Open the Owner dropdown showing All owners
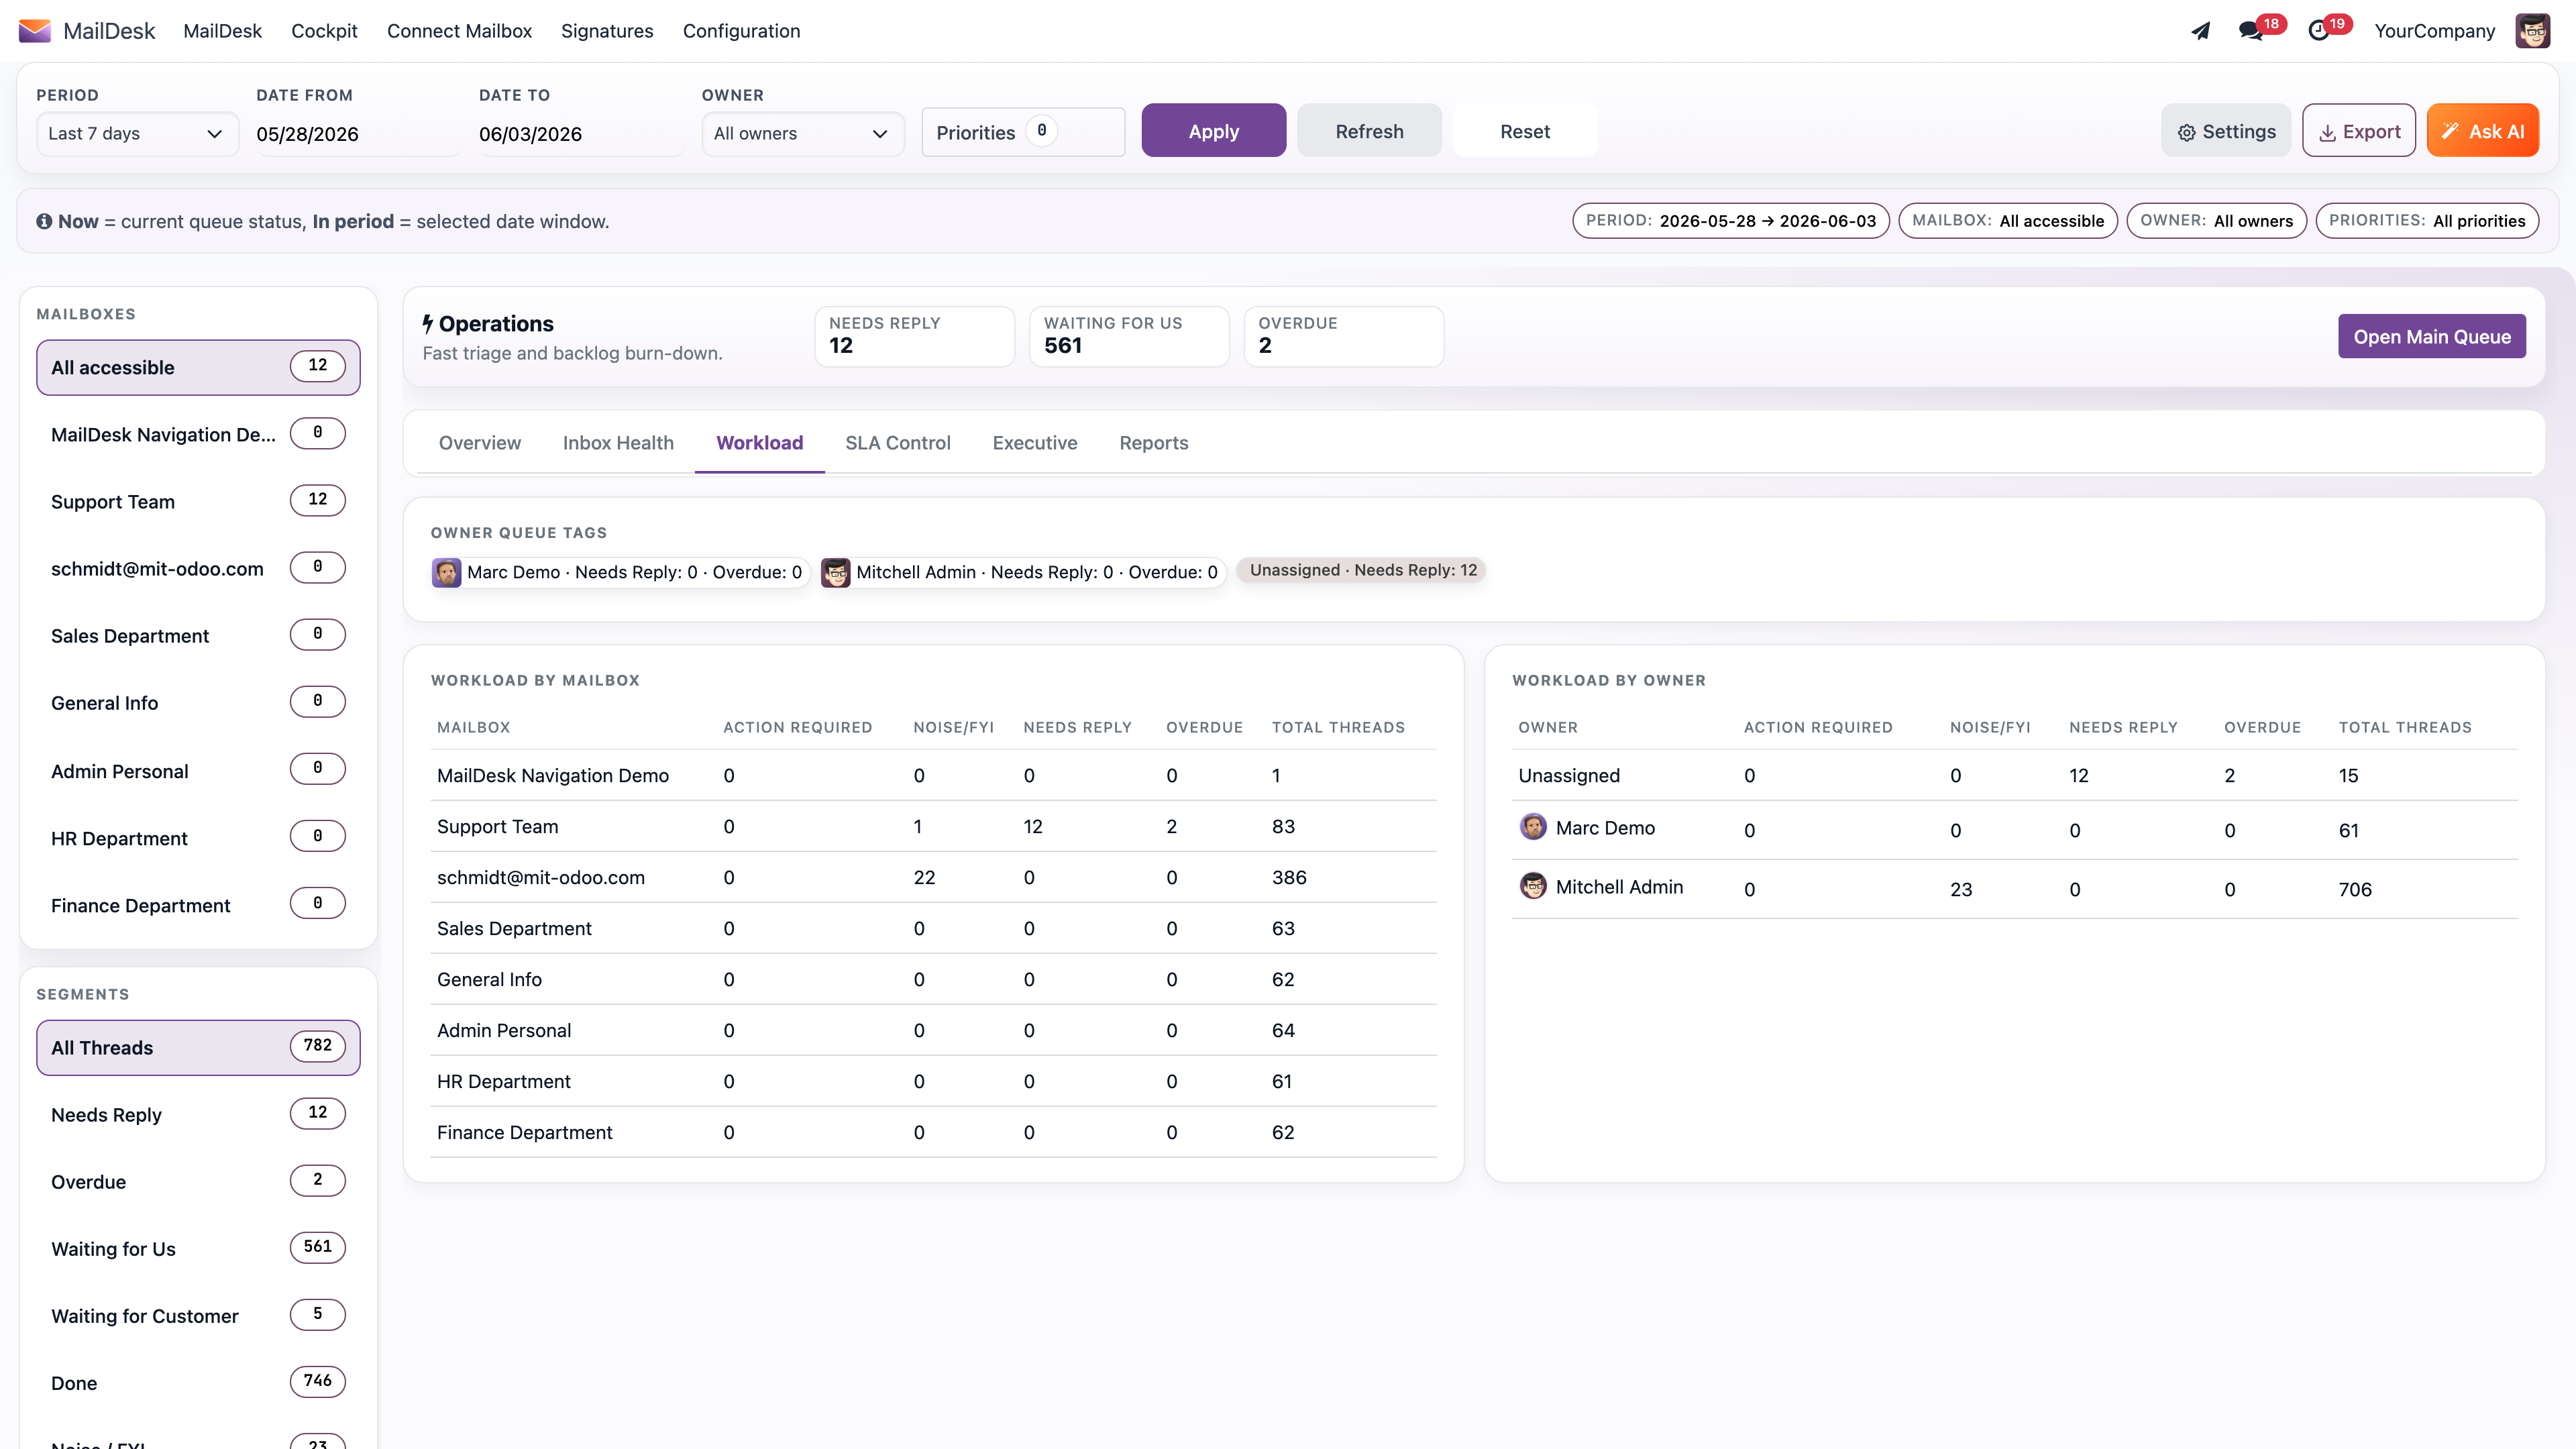The height and width of the screenshot is (1449, 2576). point(803,134)
